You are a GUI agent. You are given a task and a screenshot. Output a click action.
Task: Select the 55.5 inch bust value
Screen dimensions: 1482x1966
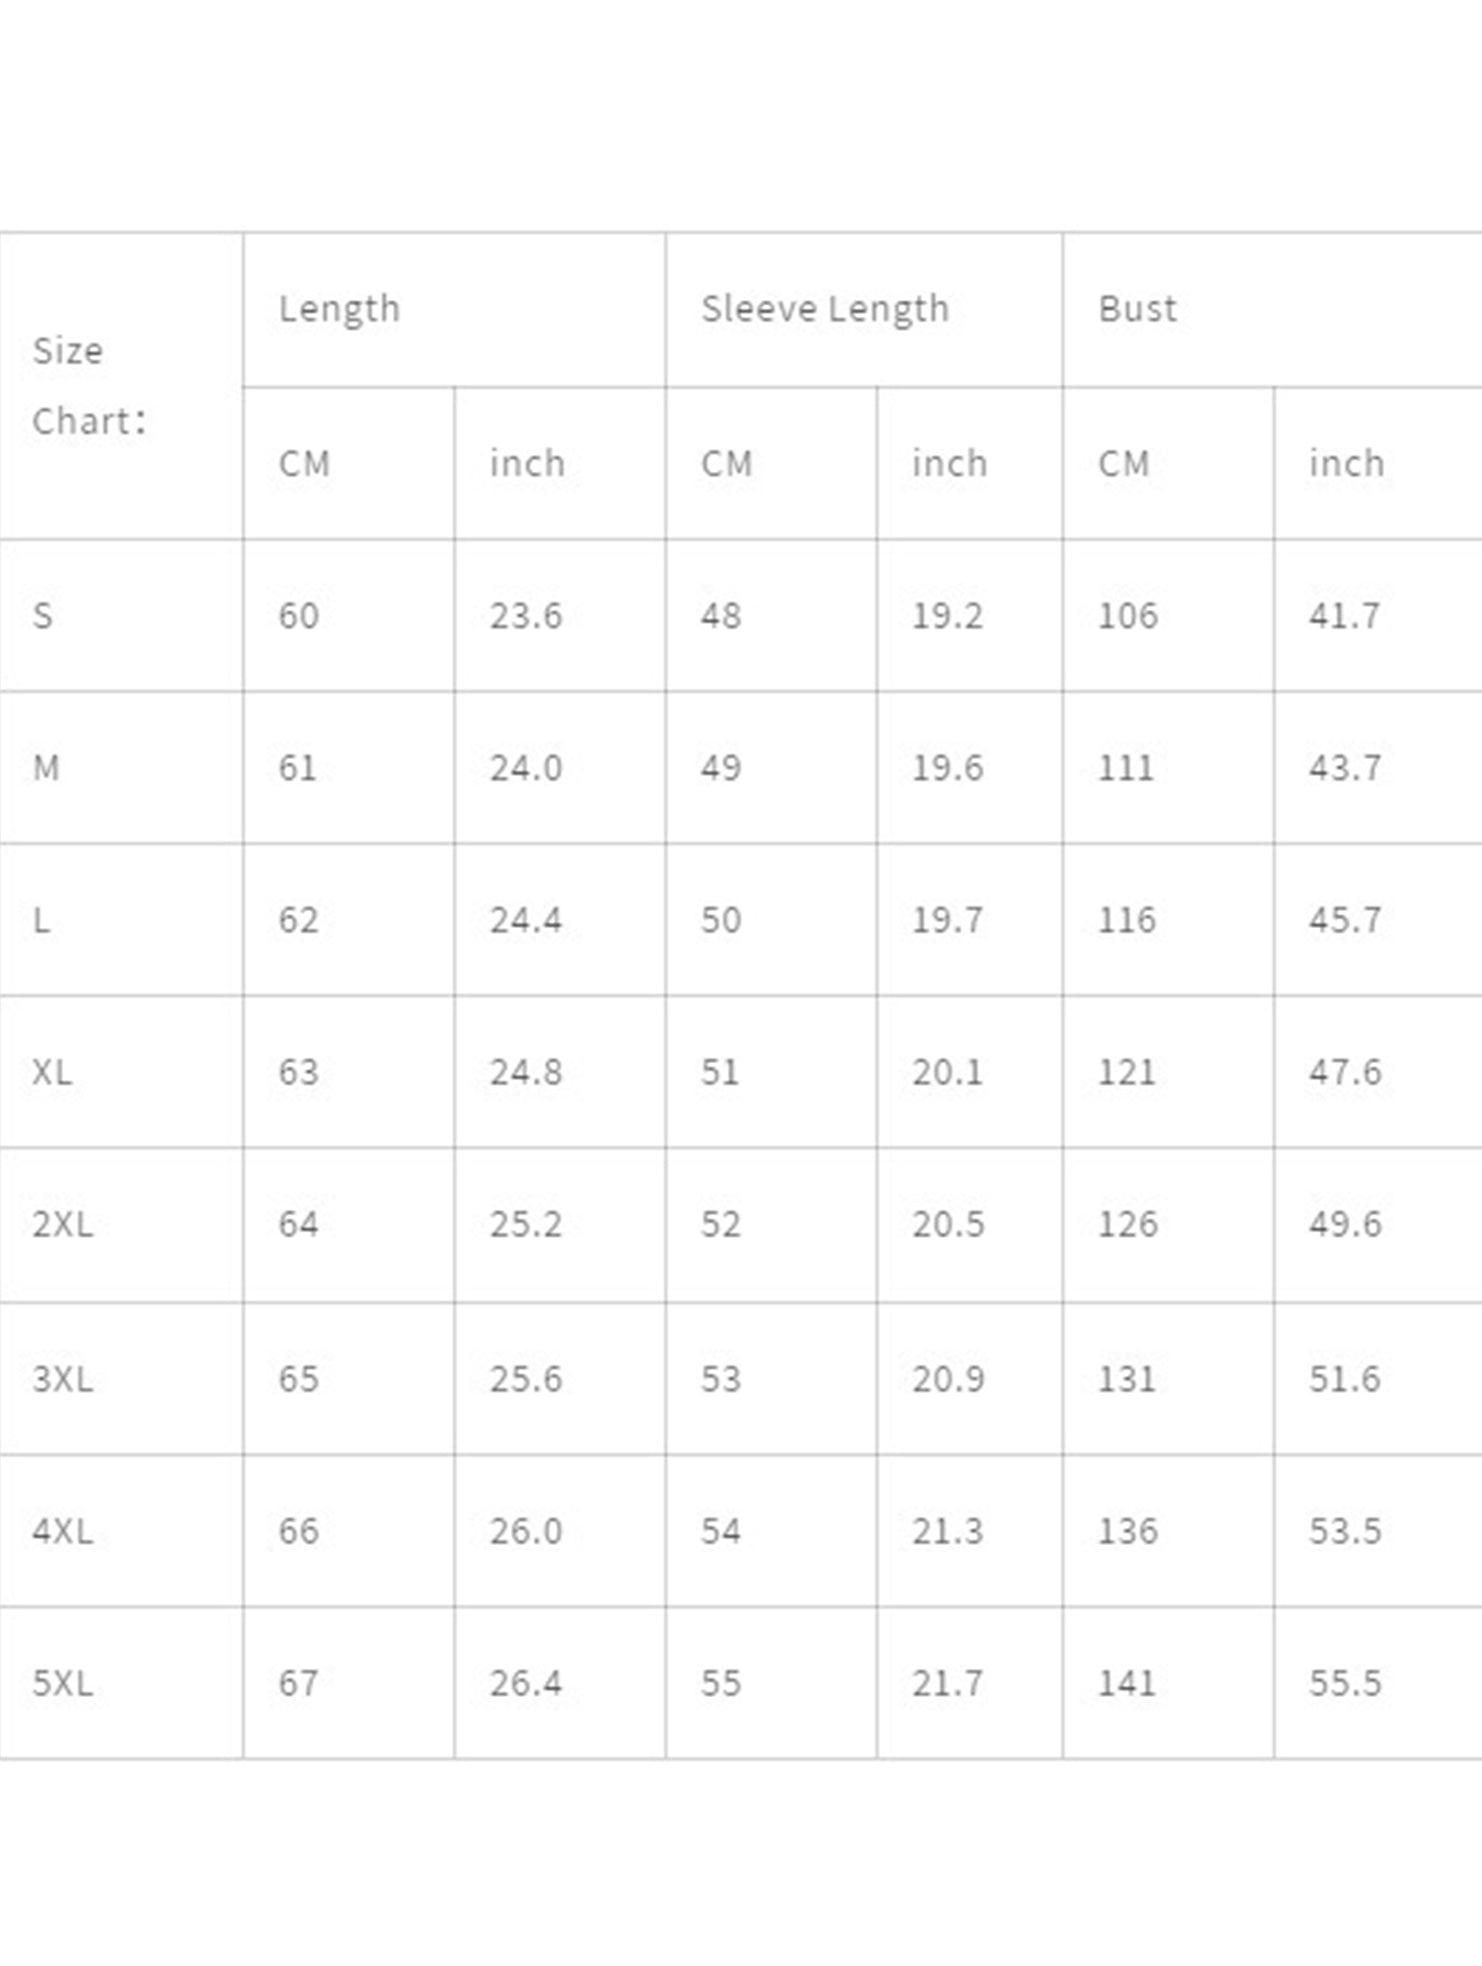[1345, 1683]
